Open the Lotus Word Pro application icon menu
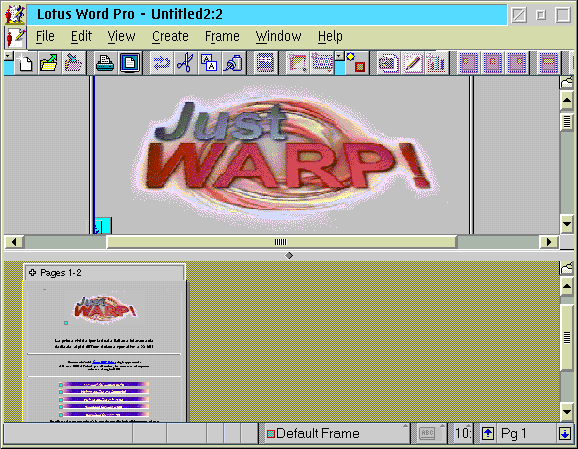The image size is (578, 449). [15, 14]
